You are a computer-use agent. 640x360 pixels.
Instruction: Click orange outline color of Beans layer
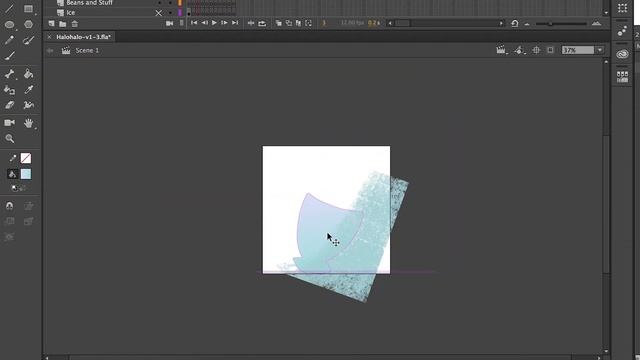click(180, 3)
